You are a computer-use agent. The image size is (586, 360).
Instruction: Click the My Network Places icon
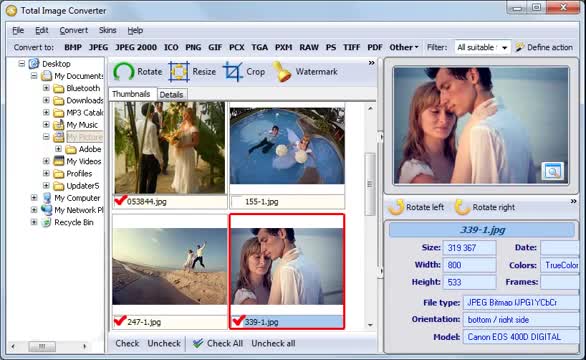click(x=47, y=210)
